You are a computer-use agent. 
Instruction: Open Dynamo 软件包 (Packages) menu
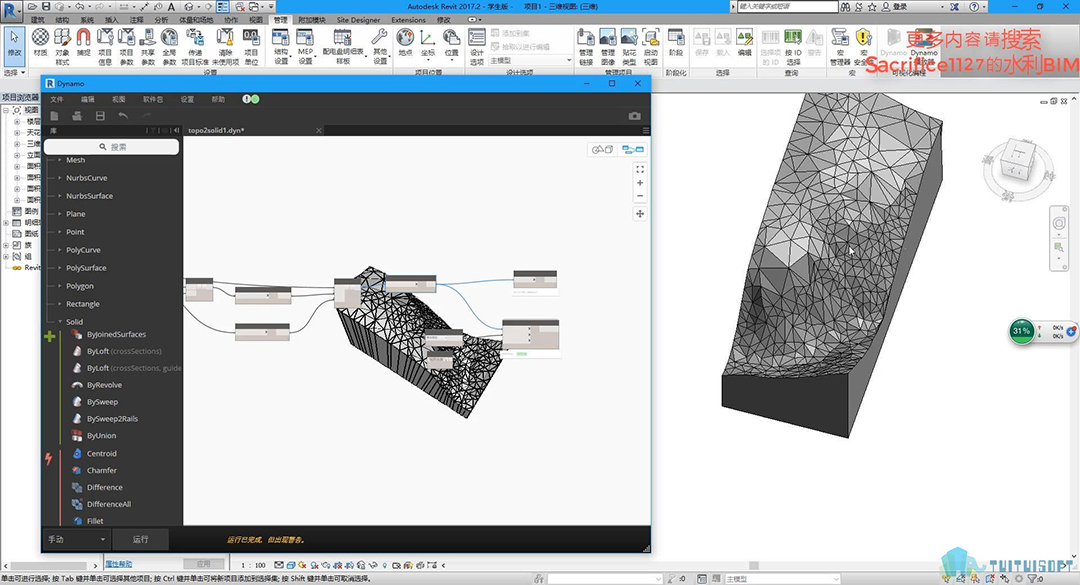click(x=153, y=100)
